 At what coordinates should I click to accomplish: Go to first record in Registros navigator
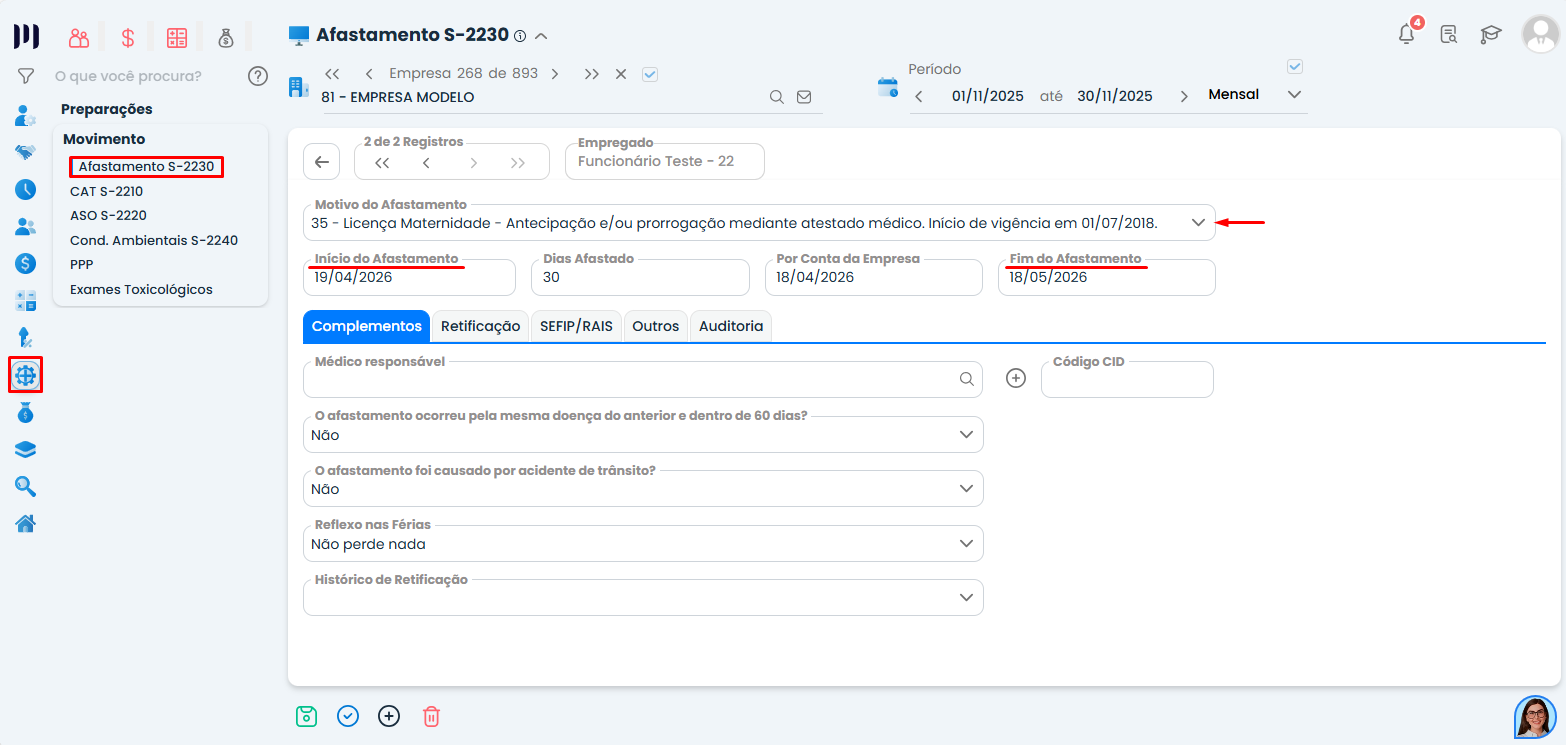pyautogui.click(x=382, y=163)
